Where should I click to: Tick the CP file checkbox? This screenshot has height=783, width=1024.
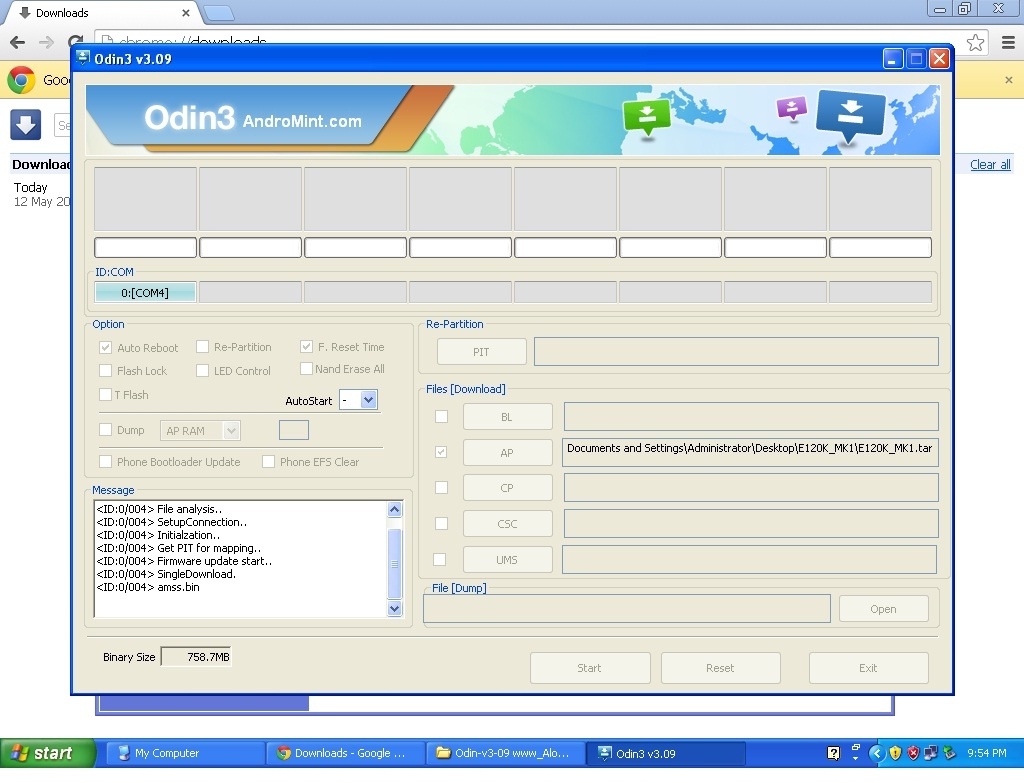coord(441,487)
